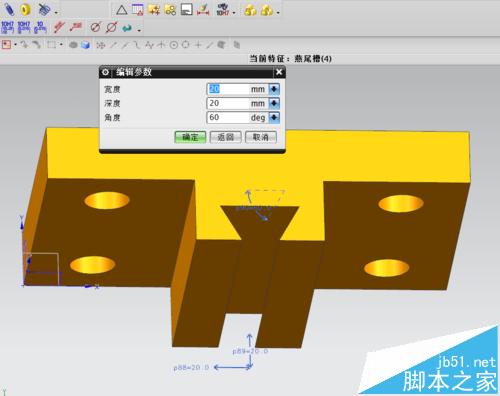Click the p89=20.0 dimension label
500x396 pixels.
[250, 351]
